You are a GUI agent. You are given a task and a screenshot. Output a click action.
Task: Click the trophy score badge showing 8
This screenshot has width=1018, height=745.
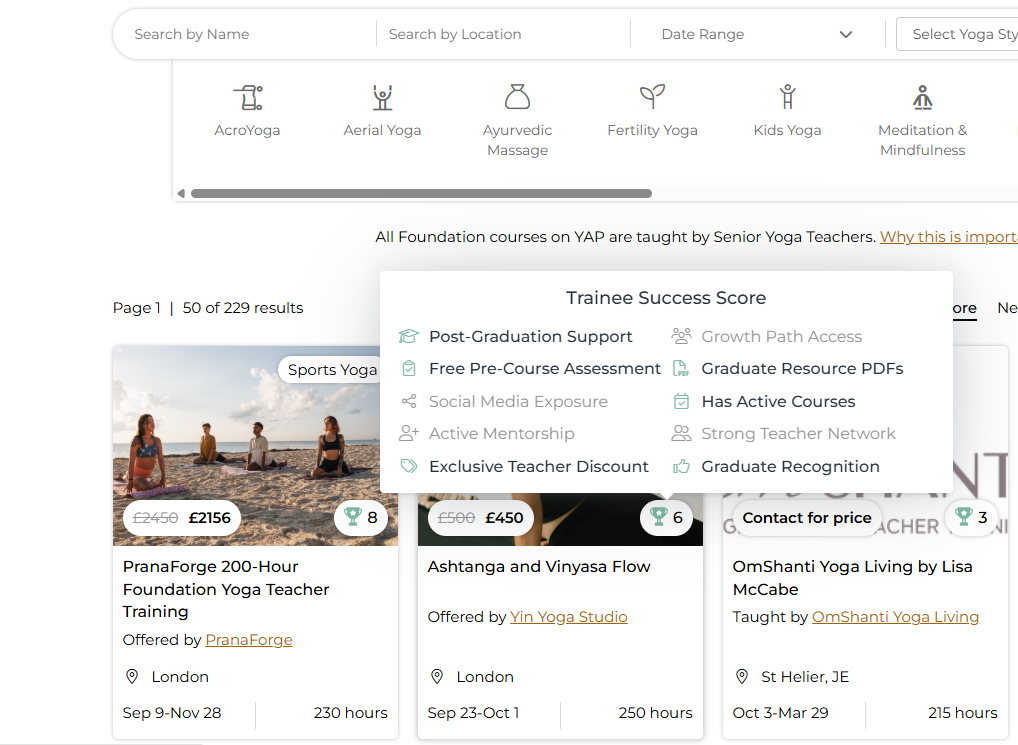(x=361, y=517)
